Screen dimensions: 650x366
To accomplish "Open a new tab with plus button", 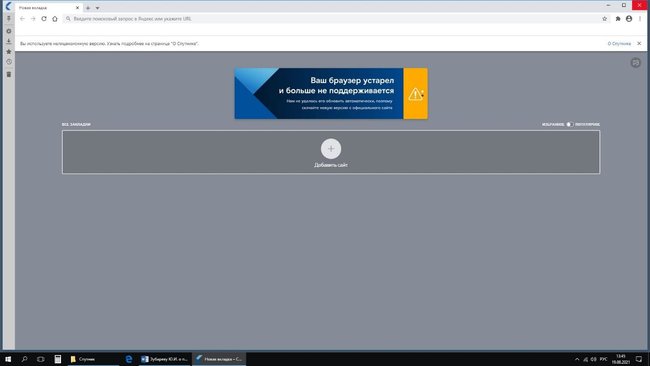I will coord(88,8).
